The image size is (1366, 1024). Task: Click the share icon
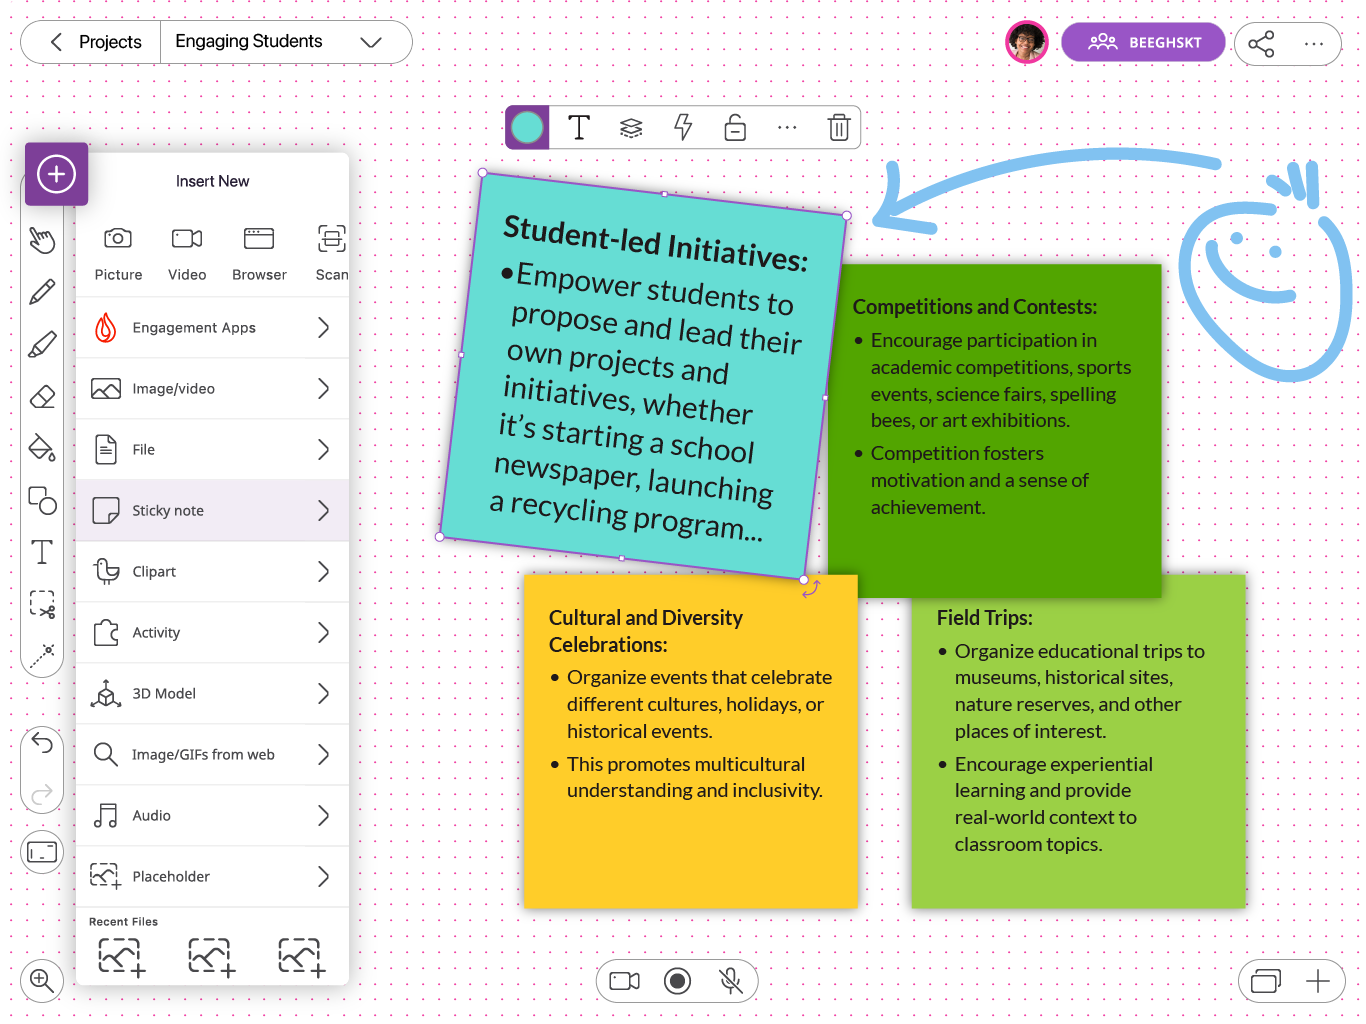(1261, 44)
